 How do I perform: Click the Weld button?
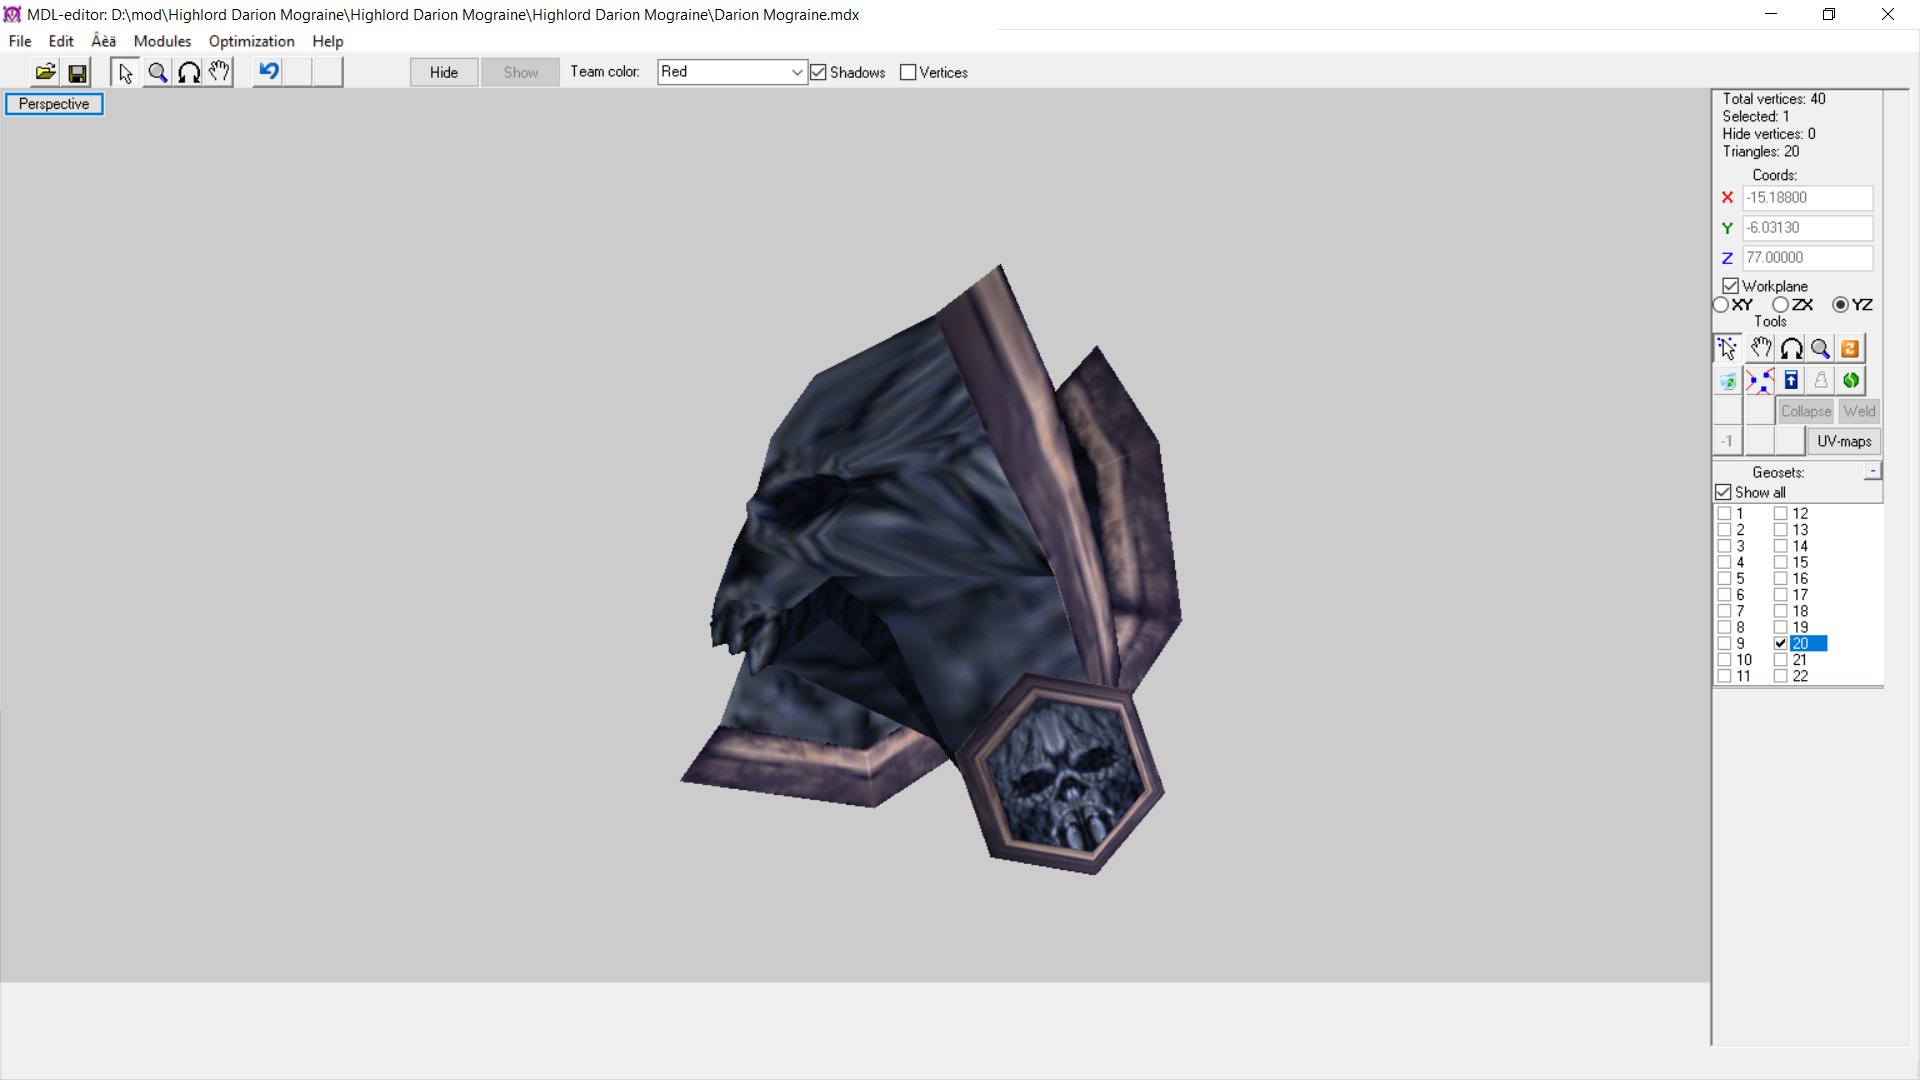tap(1859, 411)
